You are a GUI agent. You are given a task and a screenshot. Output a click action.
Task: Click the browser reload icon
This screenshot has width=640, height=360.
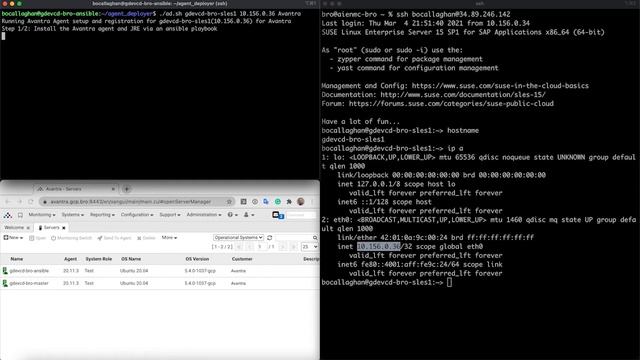[31, 202]
